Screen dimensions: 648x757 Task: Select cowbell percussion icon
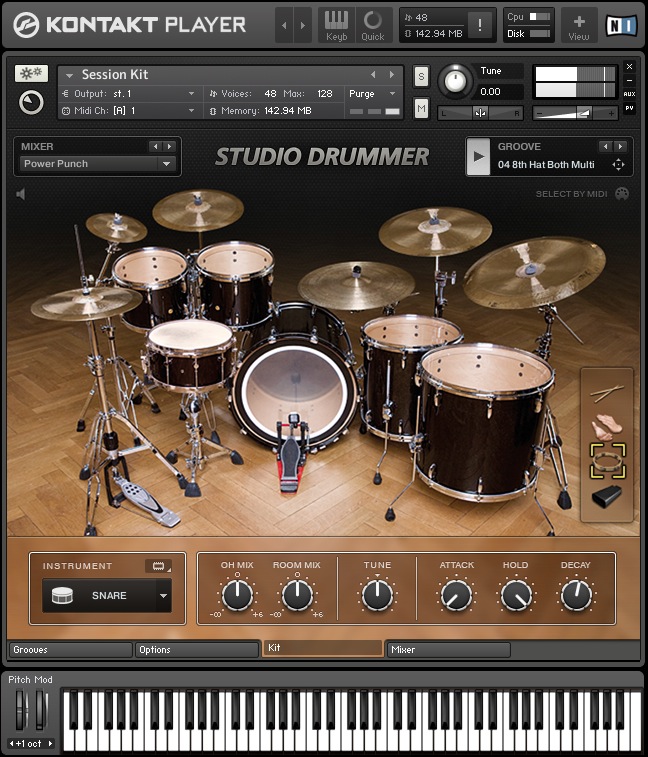(607, 497)
